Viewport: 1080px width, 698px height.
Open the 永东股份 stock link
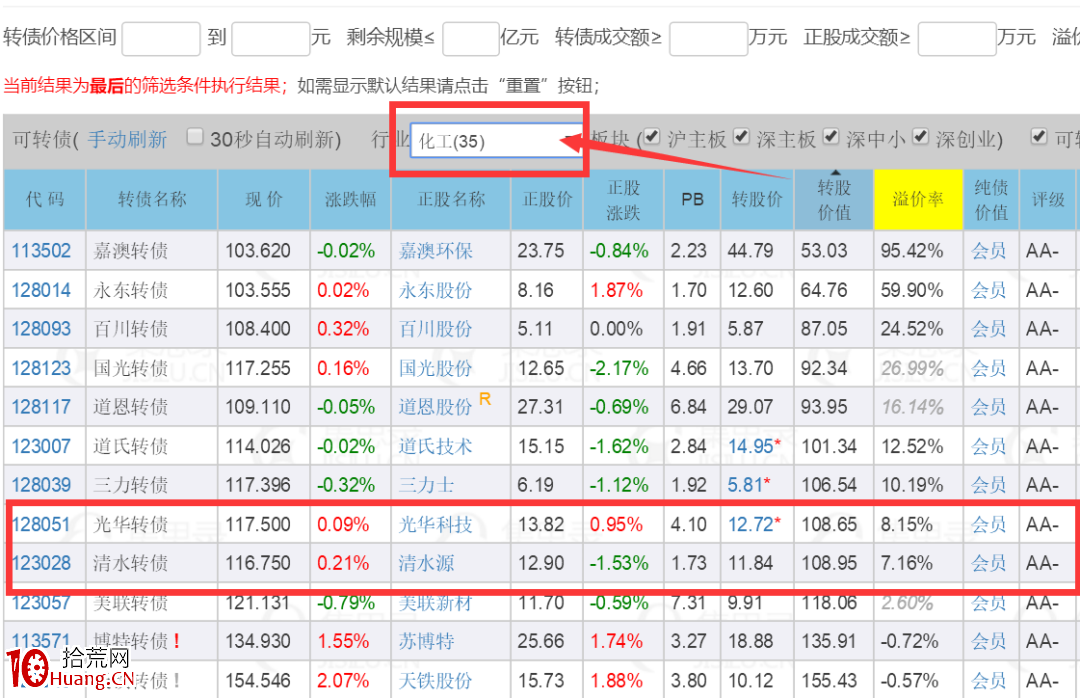pos(435,290)
